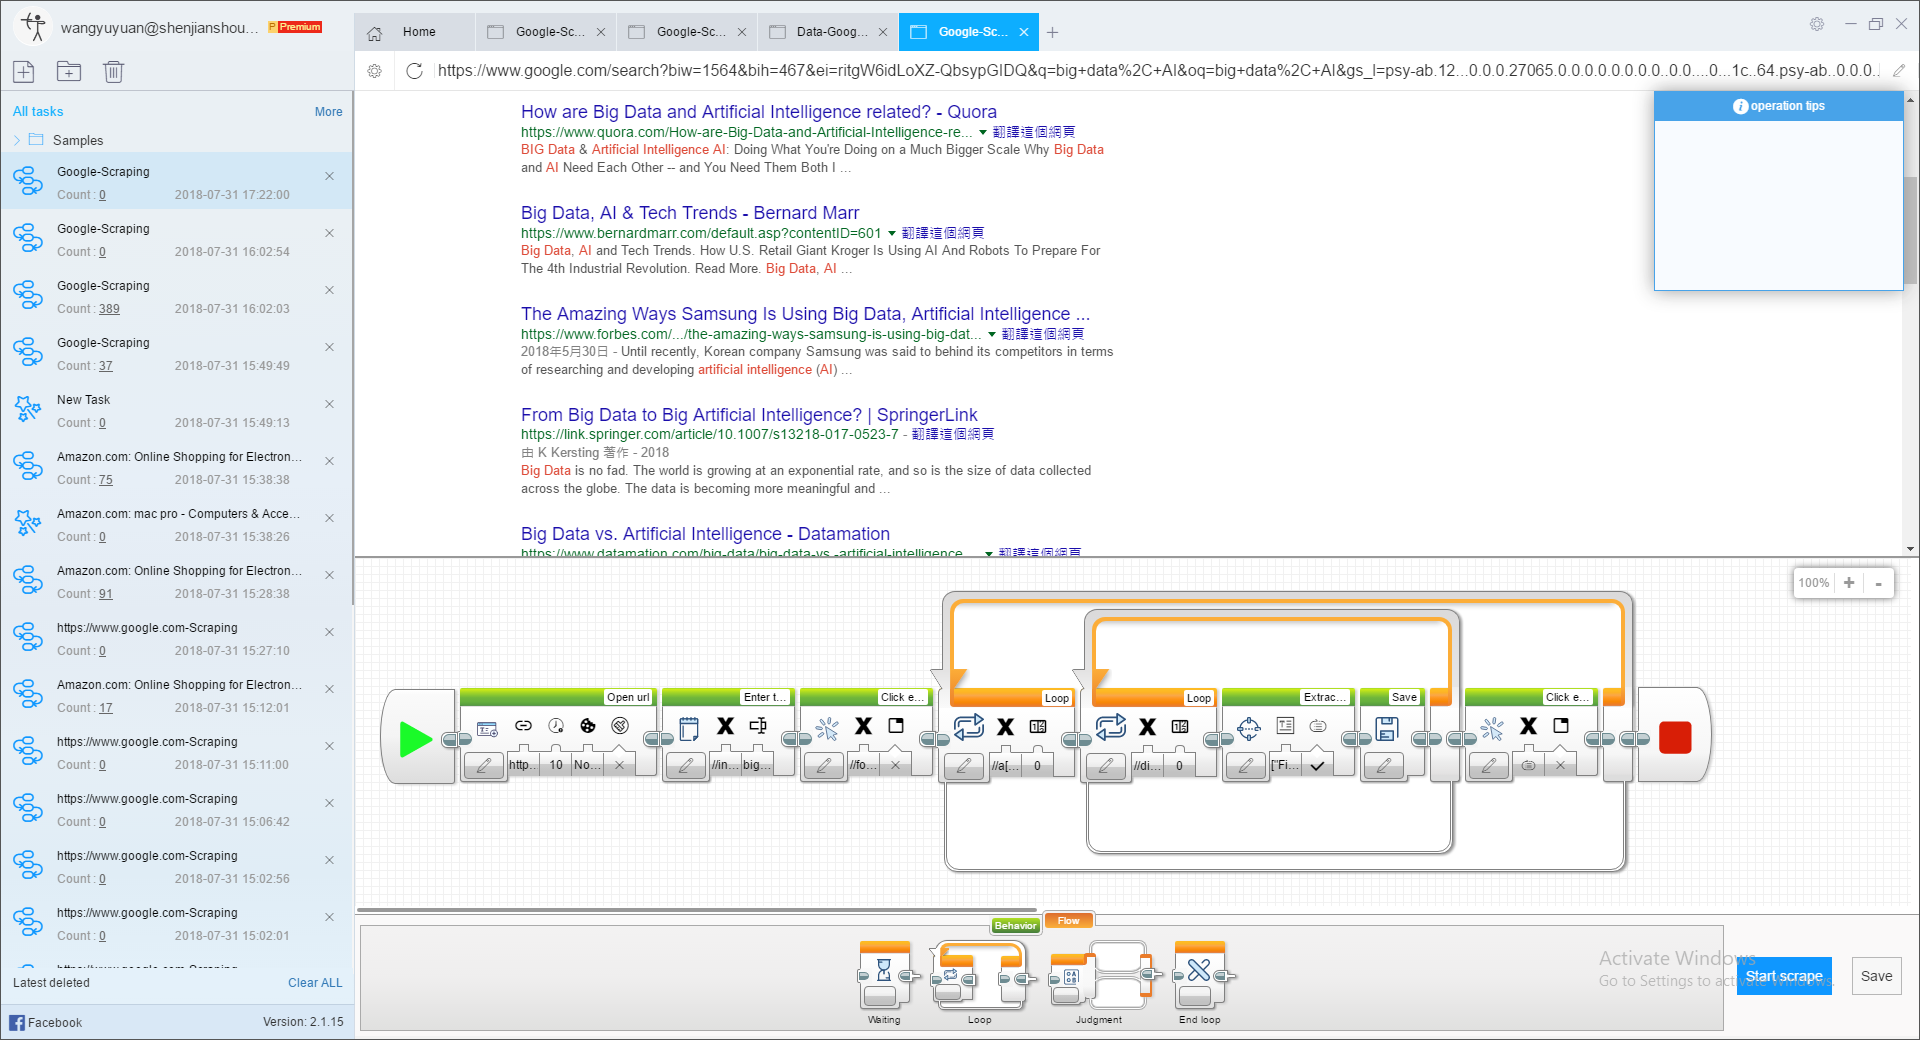
Task: Click the browser reload icon
Action: [414, 71]
